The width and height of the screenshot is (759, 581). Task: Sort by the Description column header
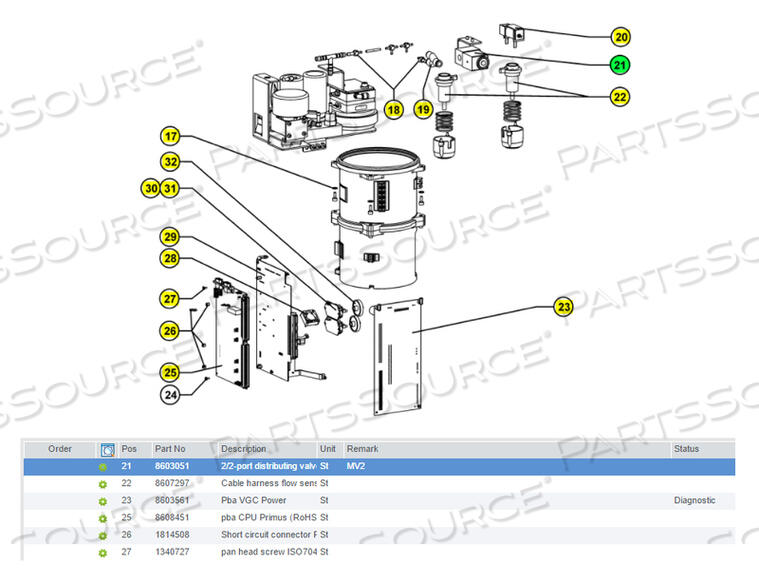tap(243, 449)
